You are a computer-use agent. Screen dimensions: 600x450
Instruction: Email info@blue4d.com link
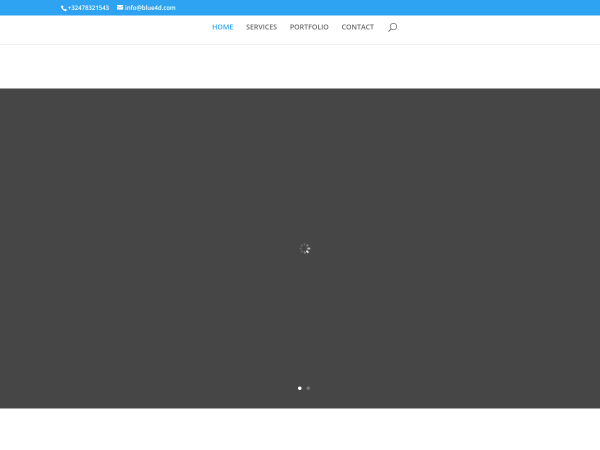[150, 8]
